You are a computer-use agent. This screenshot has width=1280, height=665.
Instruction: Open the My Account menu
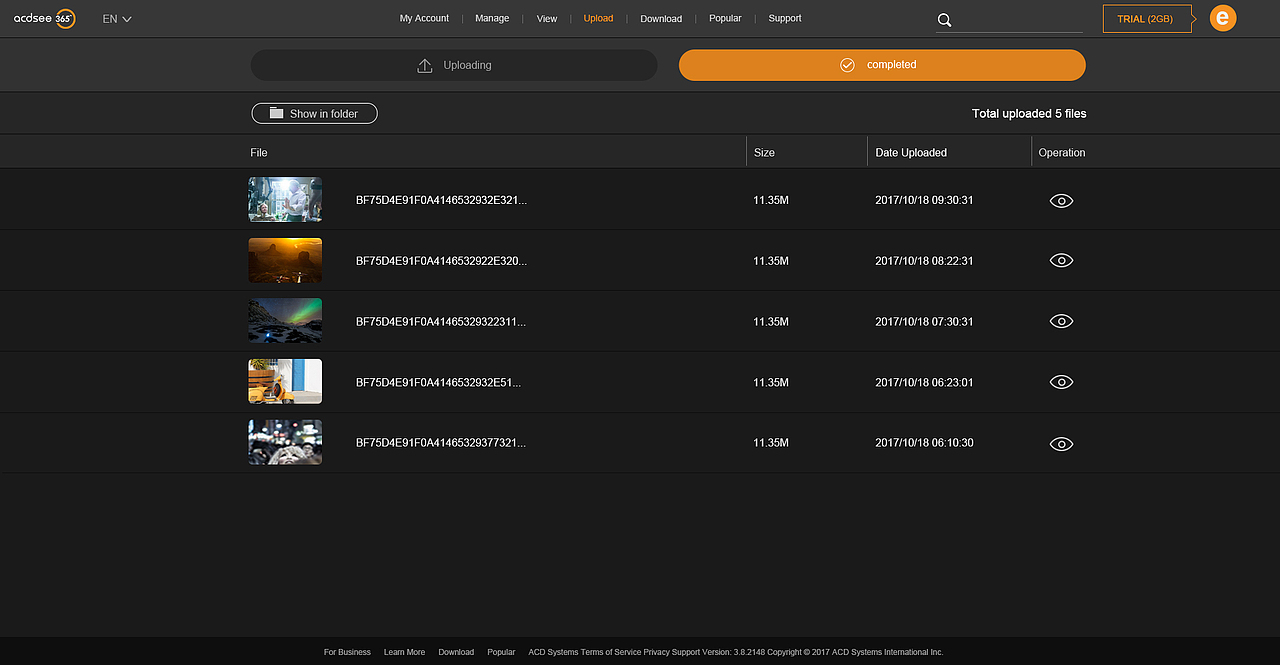coord(424,18)
